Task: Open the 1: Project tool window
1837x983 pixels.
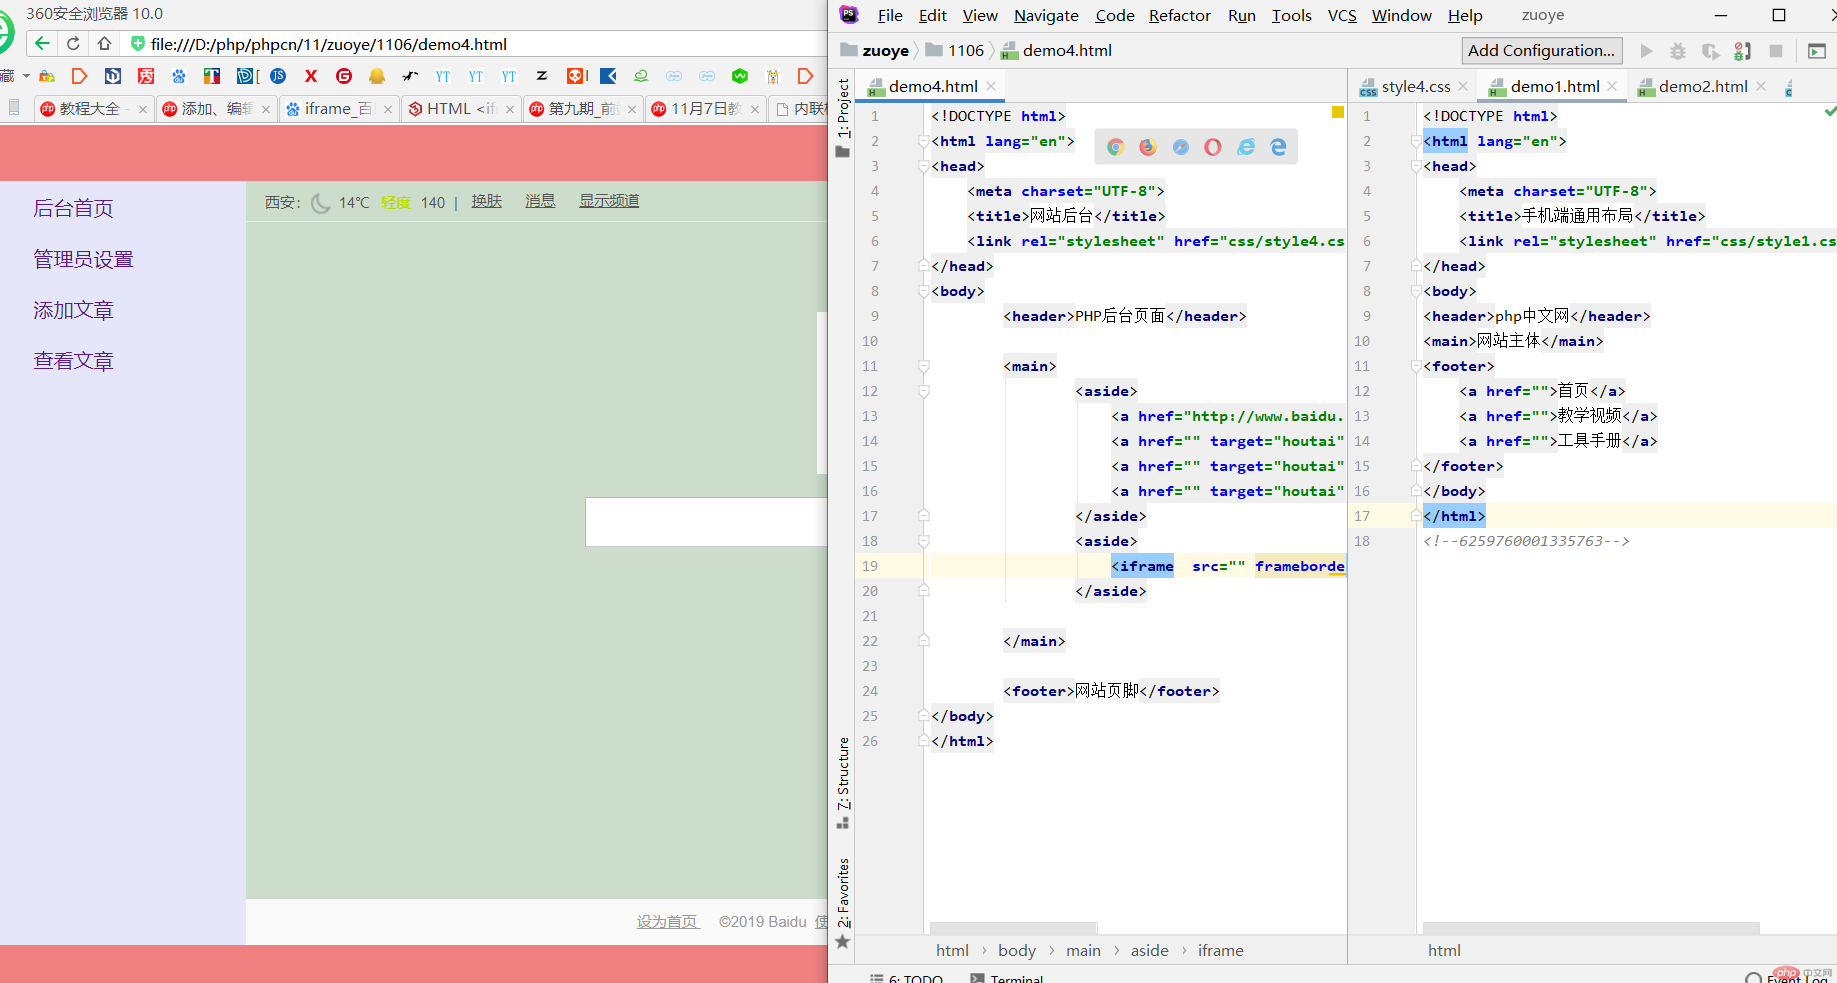Action: tap(843, 118)
